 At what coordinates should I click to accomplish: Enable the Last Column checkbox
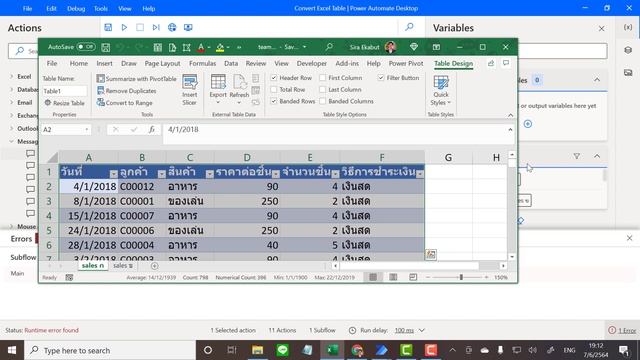pos(322,89)
